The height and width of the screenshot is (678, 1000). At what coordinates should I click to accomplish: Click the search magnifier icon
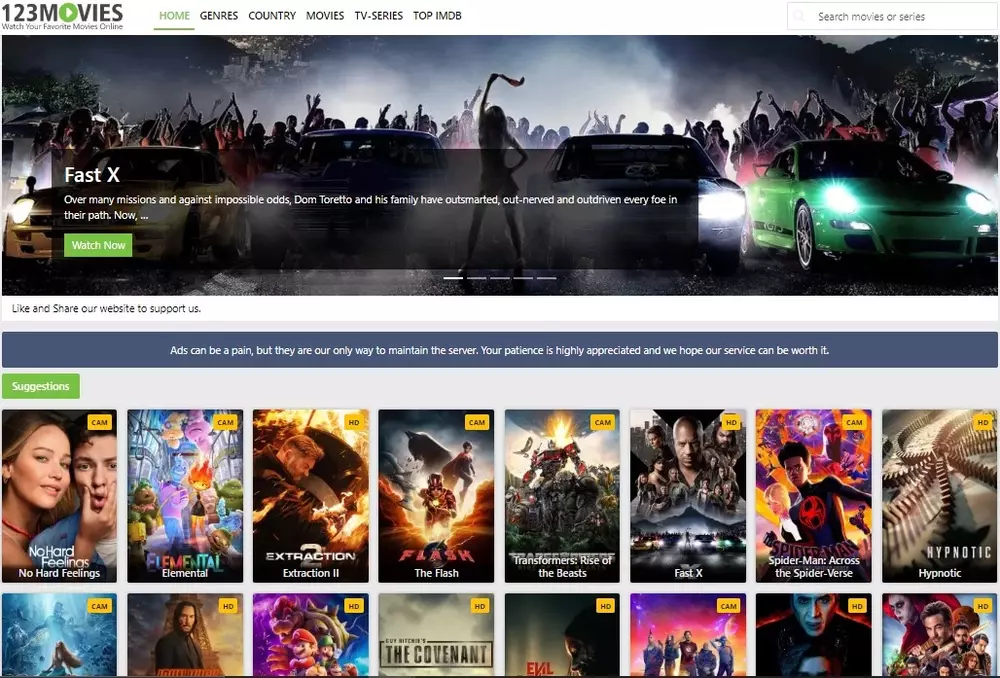799,17
